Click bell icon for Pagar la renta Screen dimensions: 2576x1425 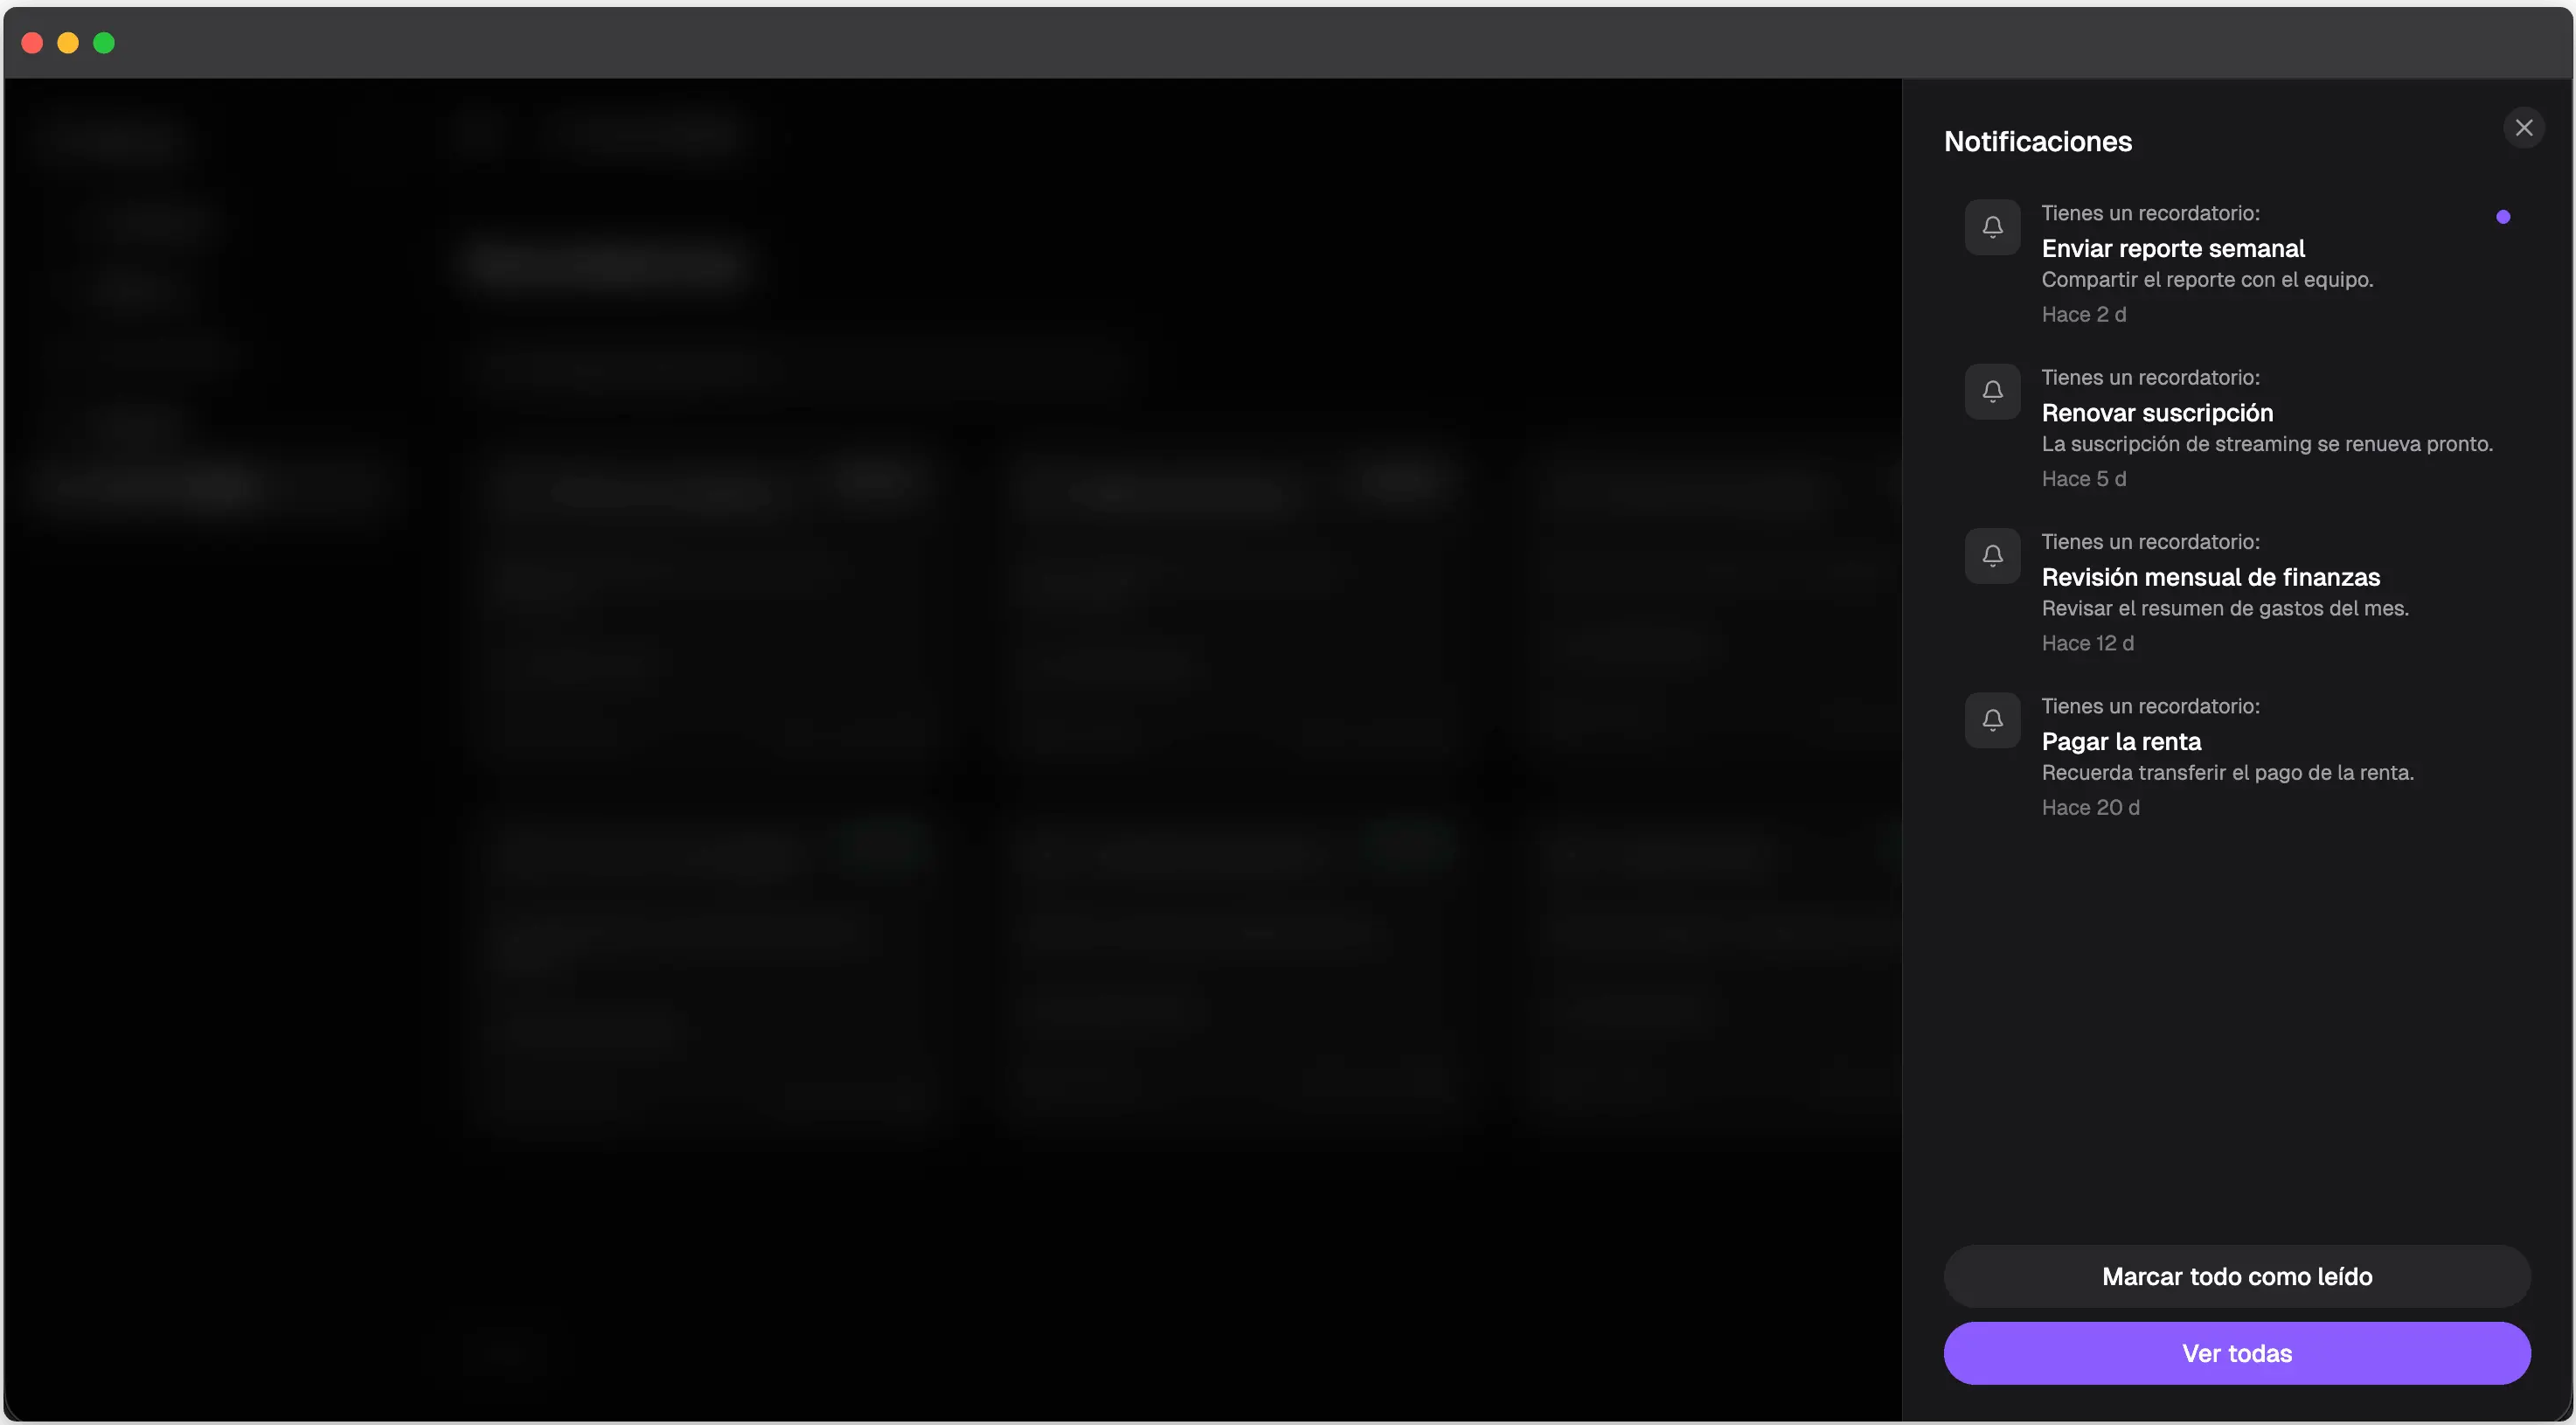coord(1992,720)
